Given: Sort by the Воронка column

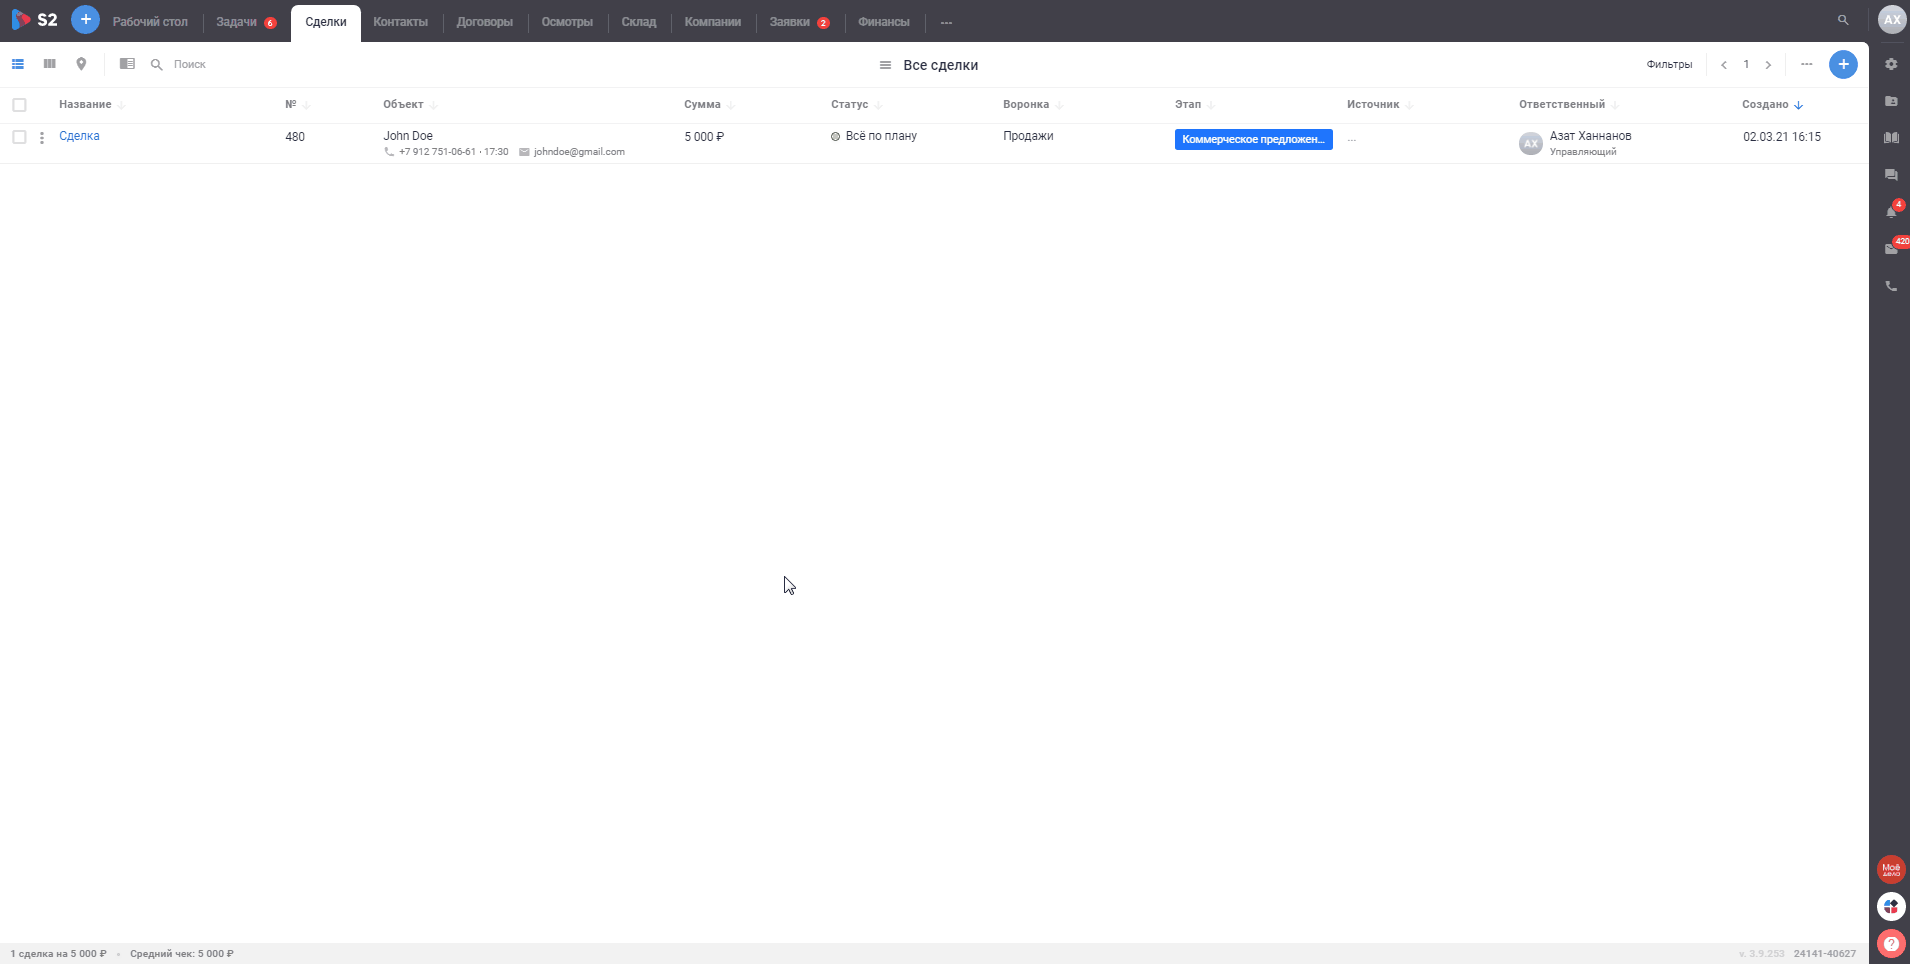Looking at the screenshot, I should pyautogui.click(x=1033, y=105).
